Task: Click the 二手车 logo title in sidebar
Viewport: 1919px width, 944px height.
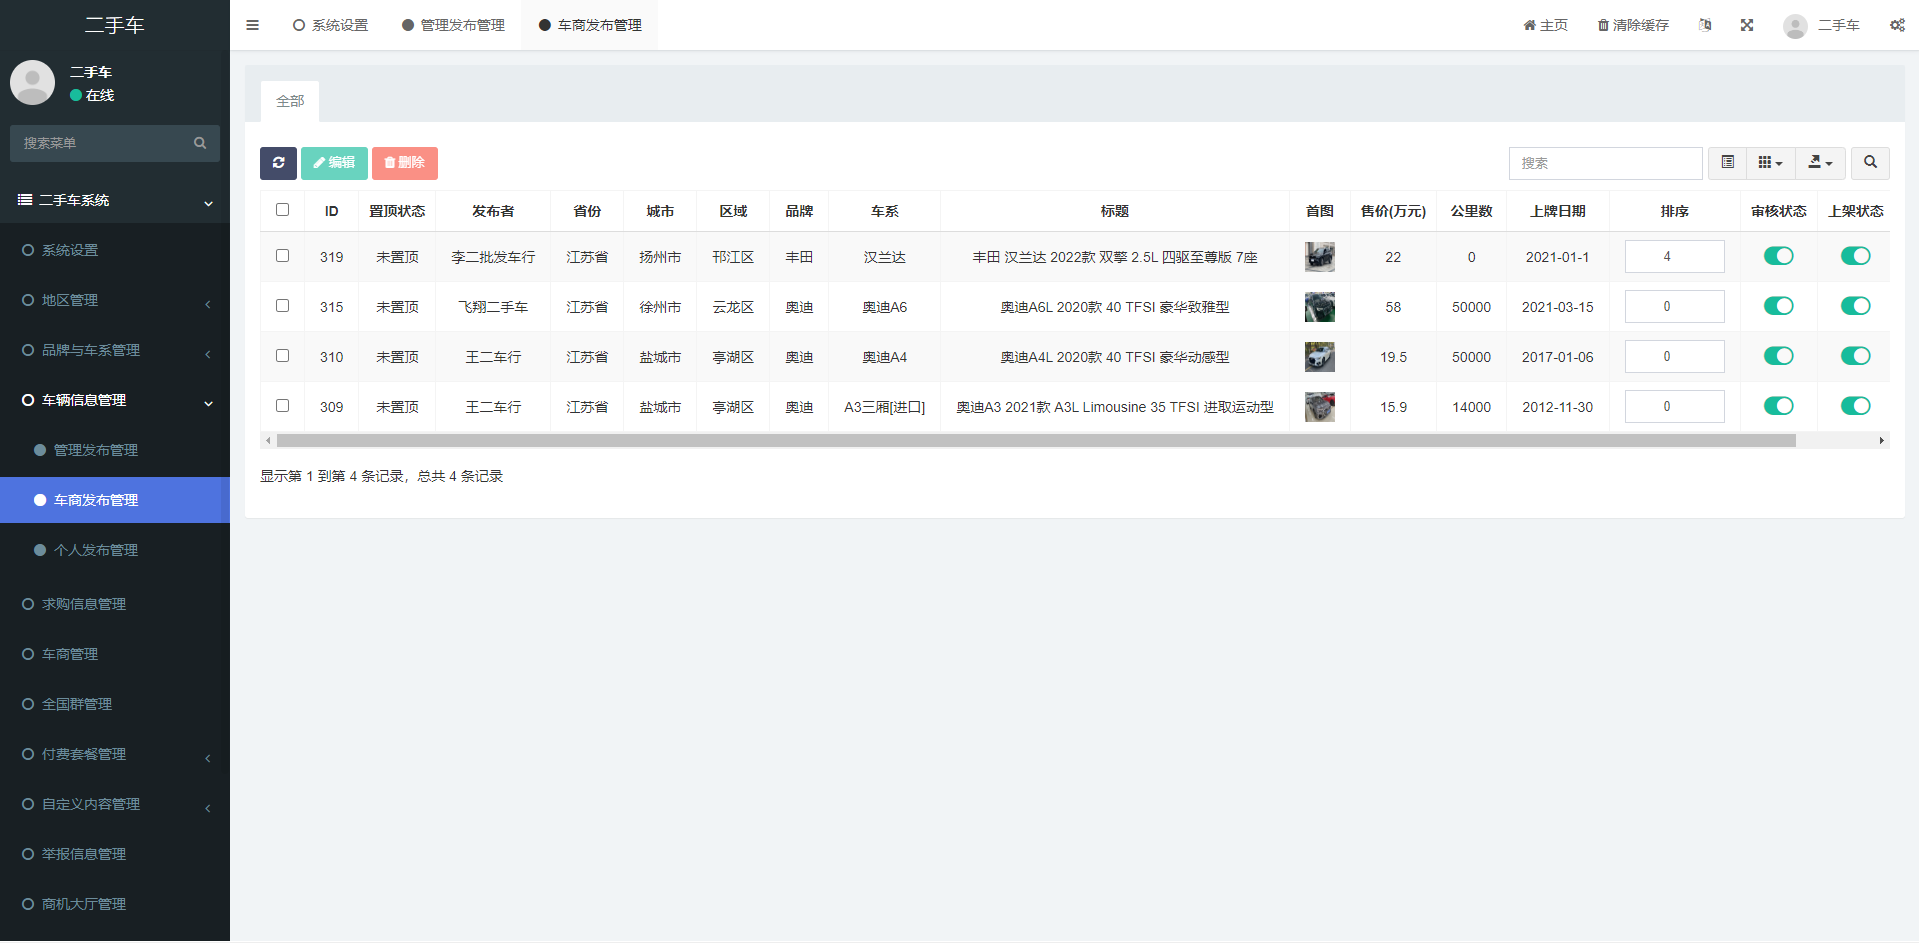Action: (115, 25)
